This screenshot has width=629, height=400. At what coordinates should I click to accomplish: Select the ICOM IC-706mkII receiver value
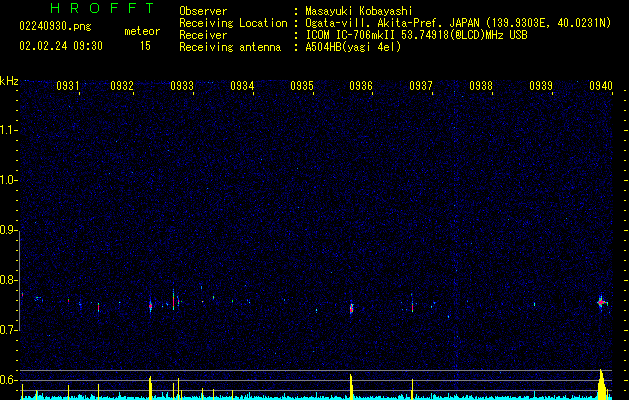coord(416,35)
